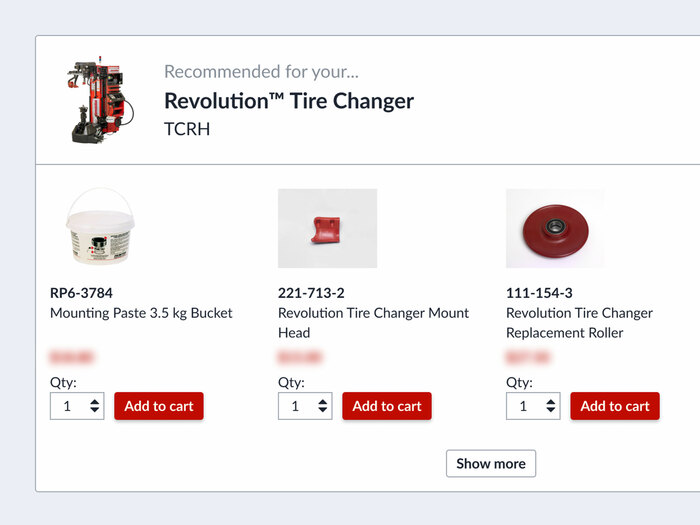Focus the Mounting Paste quantity field

(68, 406)
